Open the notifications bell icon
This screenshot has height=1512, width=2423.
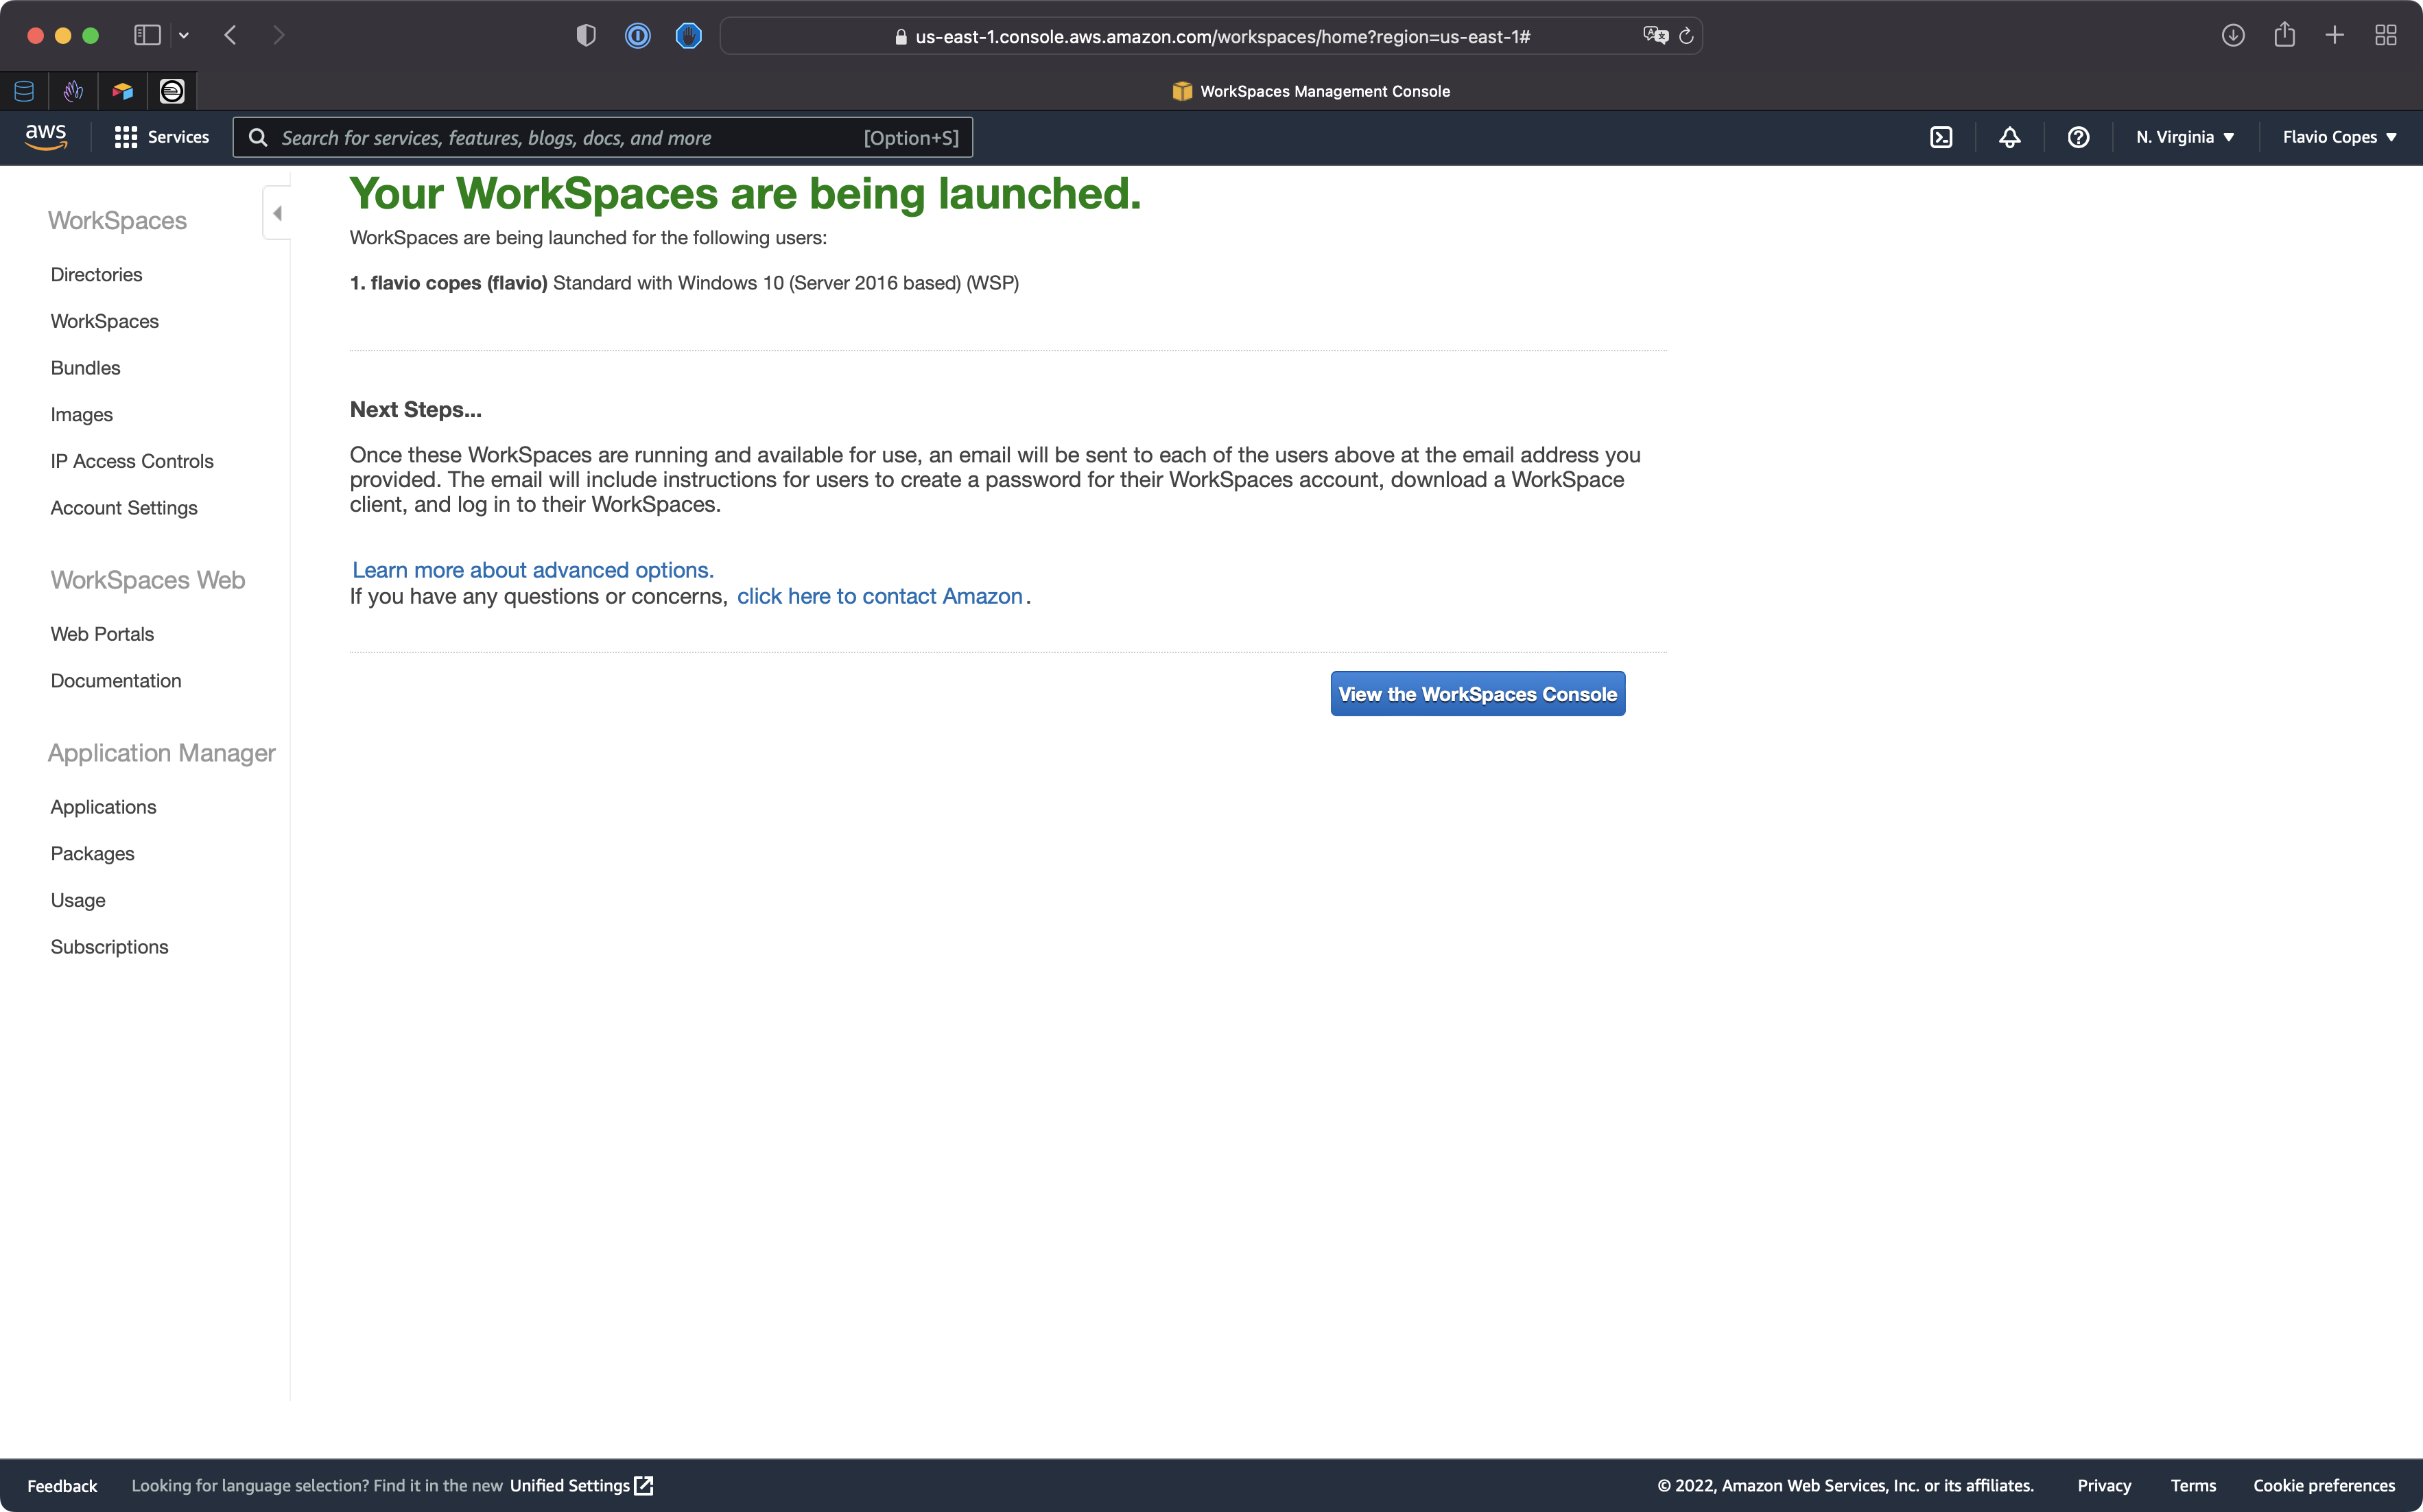(2009, 137)
